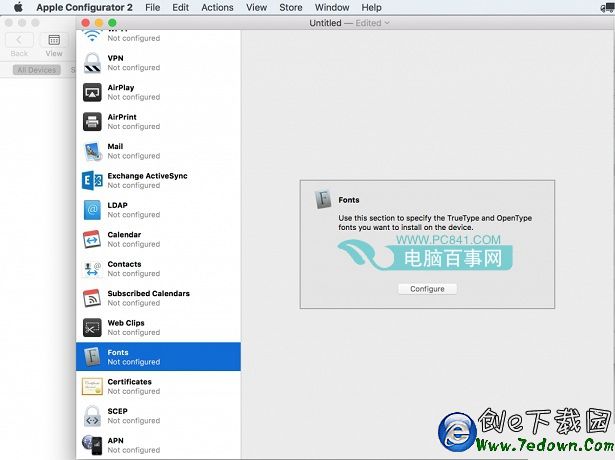Image resolution: width=615 pixels, height=460 pixels.
Task: Click the Fonts icon in detail panel
Action: pyautogui.click(x=323, y=200)
